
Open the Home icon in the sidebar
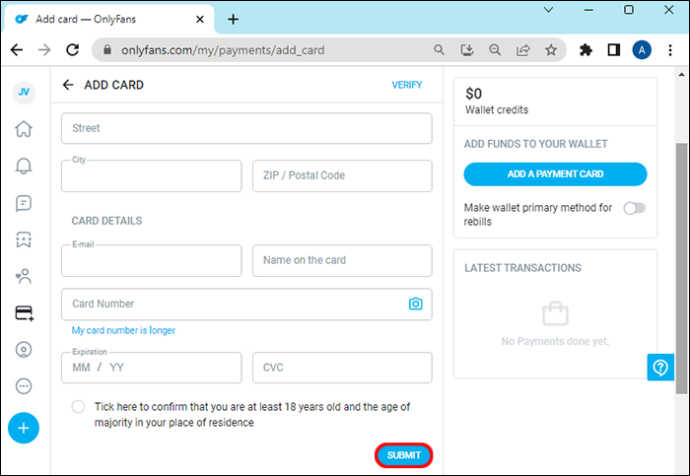tap(24, 129)
